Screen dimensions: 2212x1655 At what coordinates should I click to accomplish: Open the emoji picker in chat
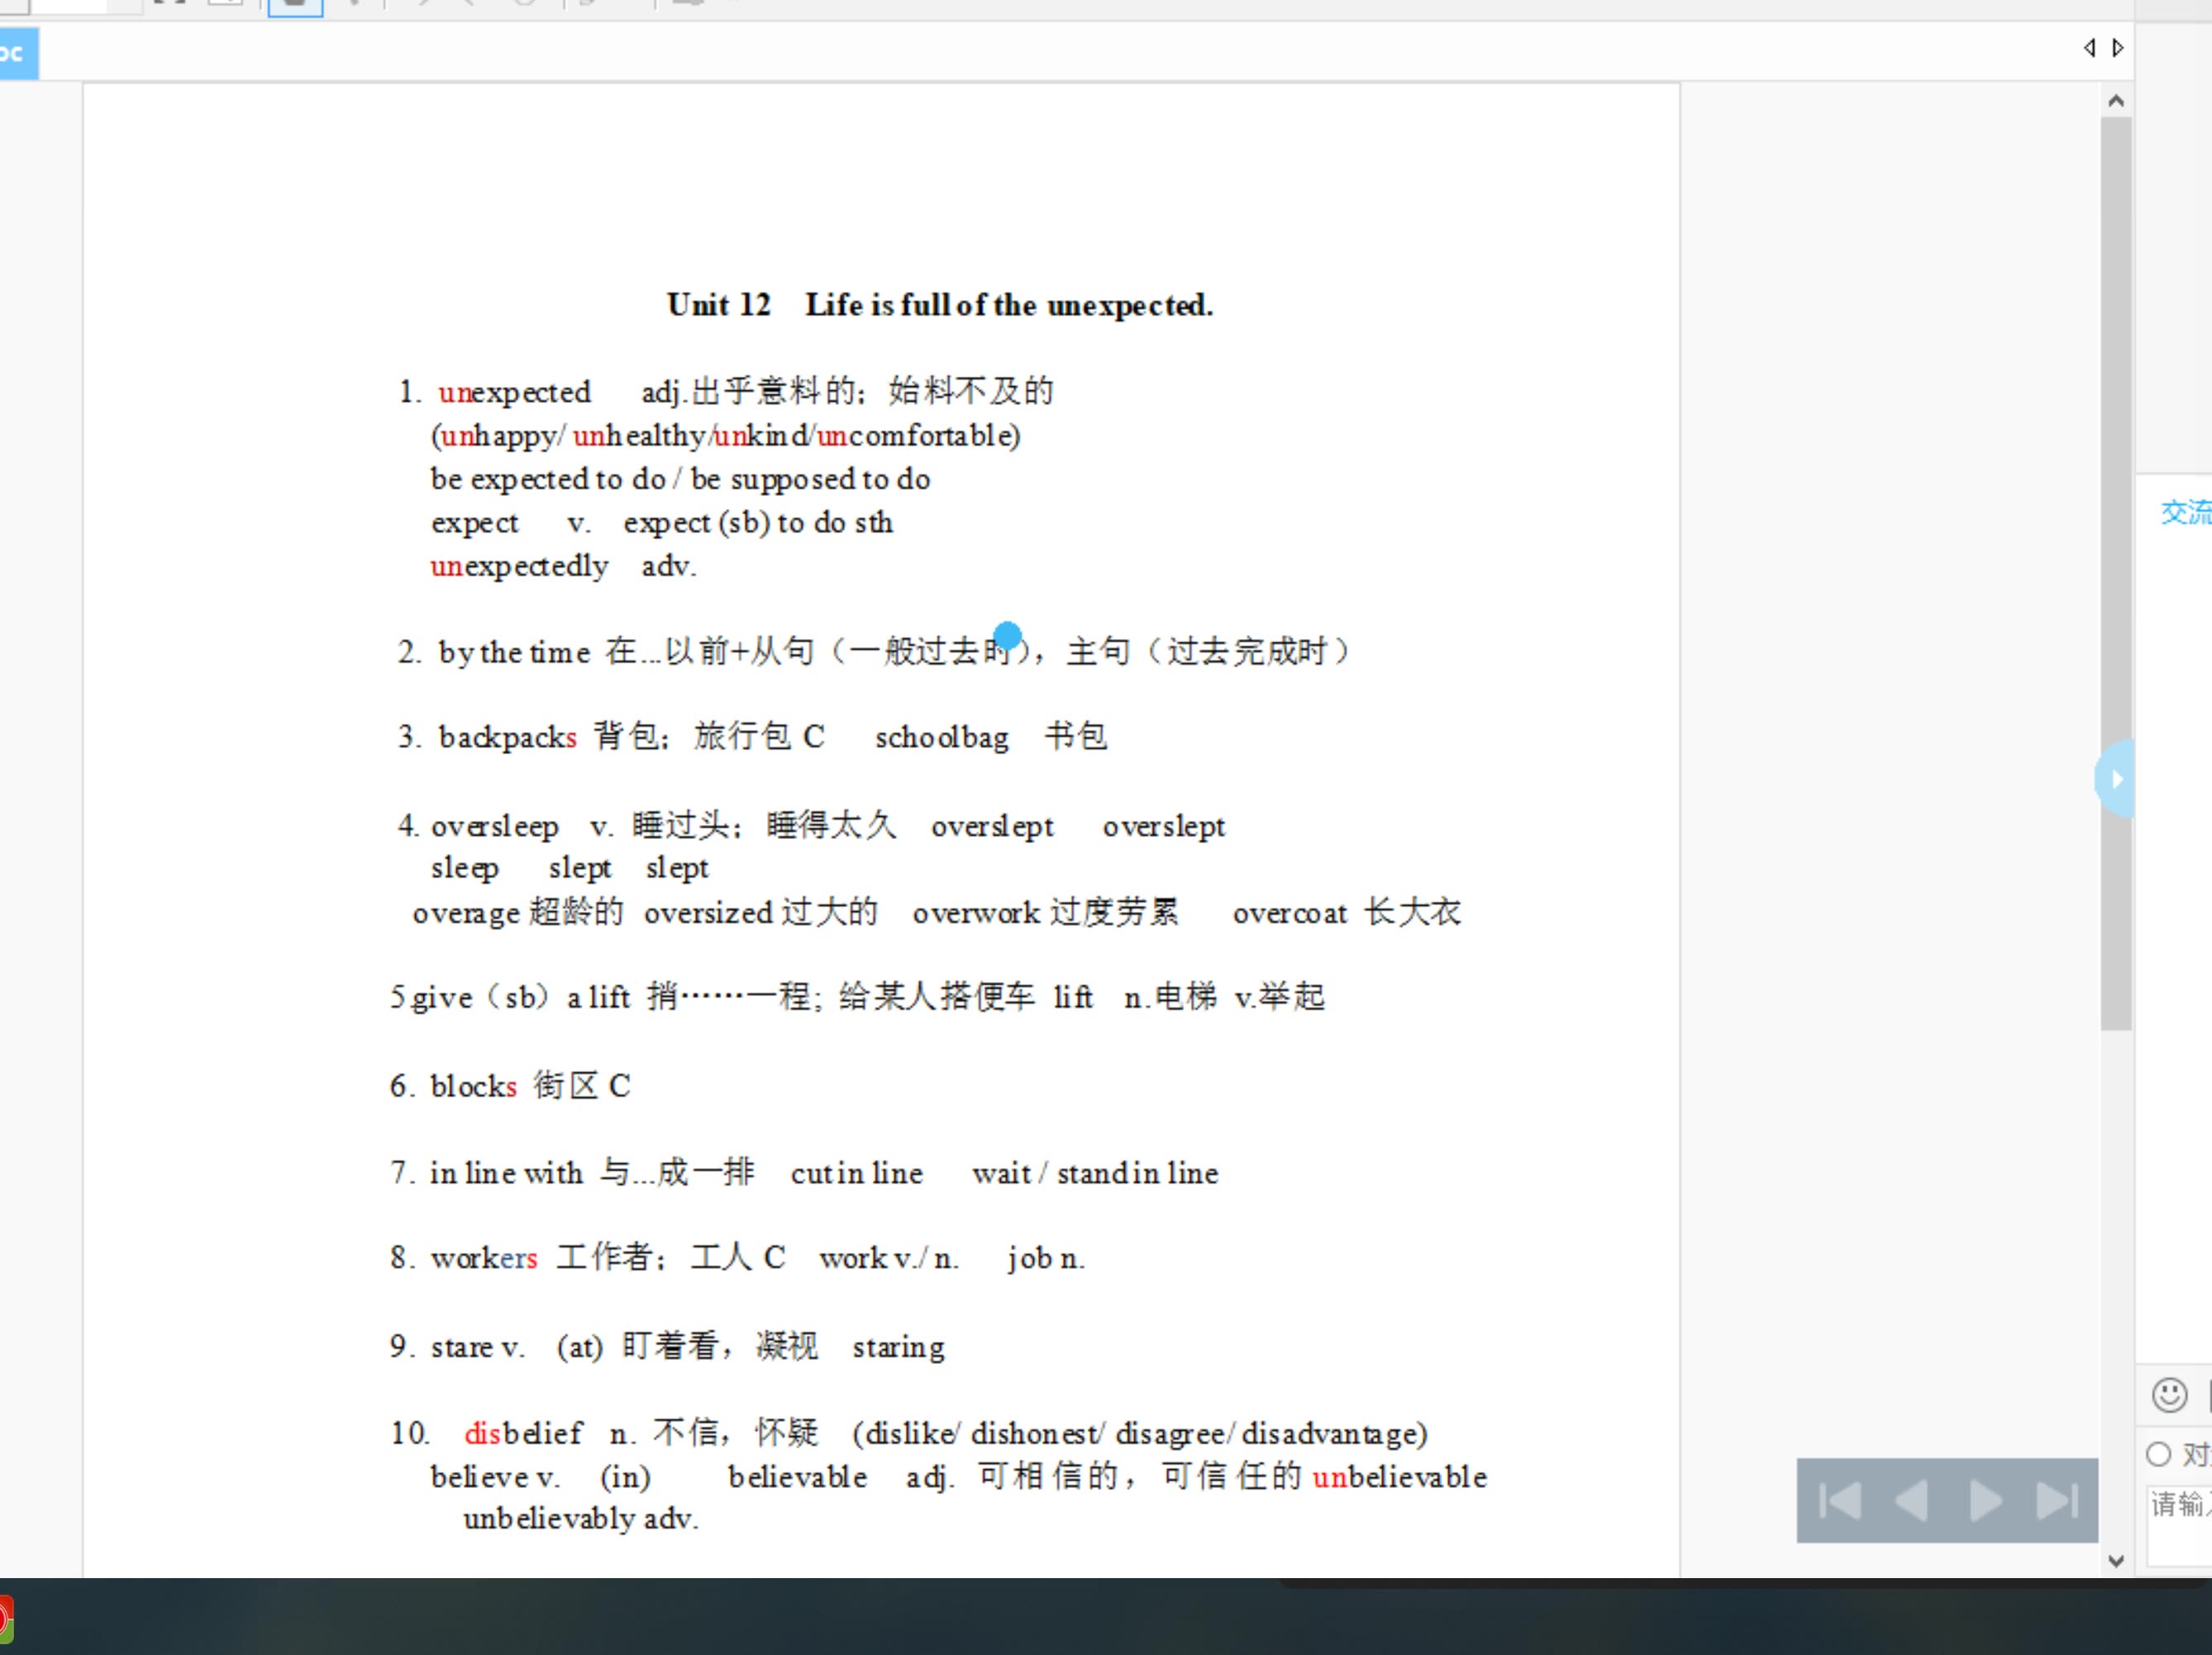pyautogui.click(x=2169, y=1394)
